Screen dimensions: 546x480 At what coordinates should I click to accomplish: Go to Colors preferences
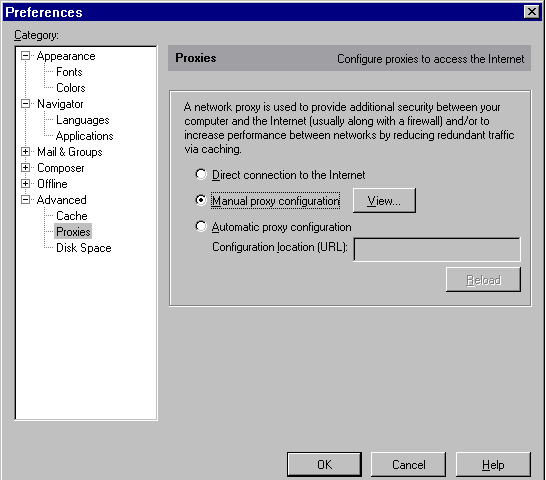tap(71, 88)
